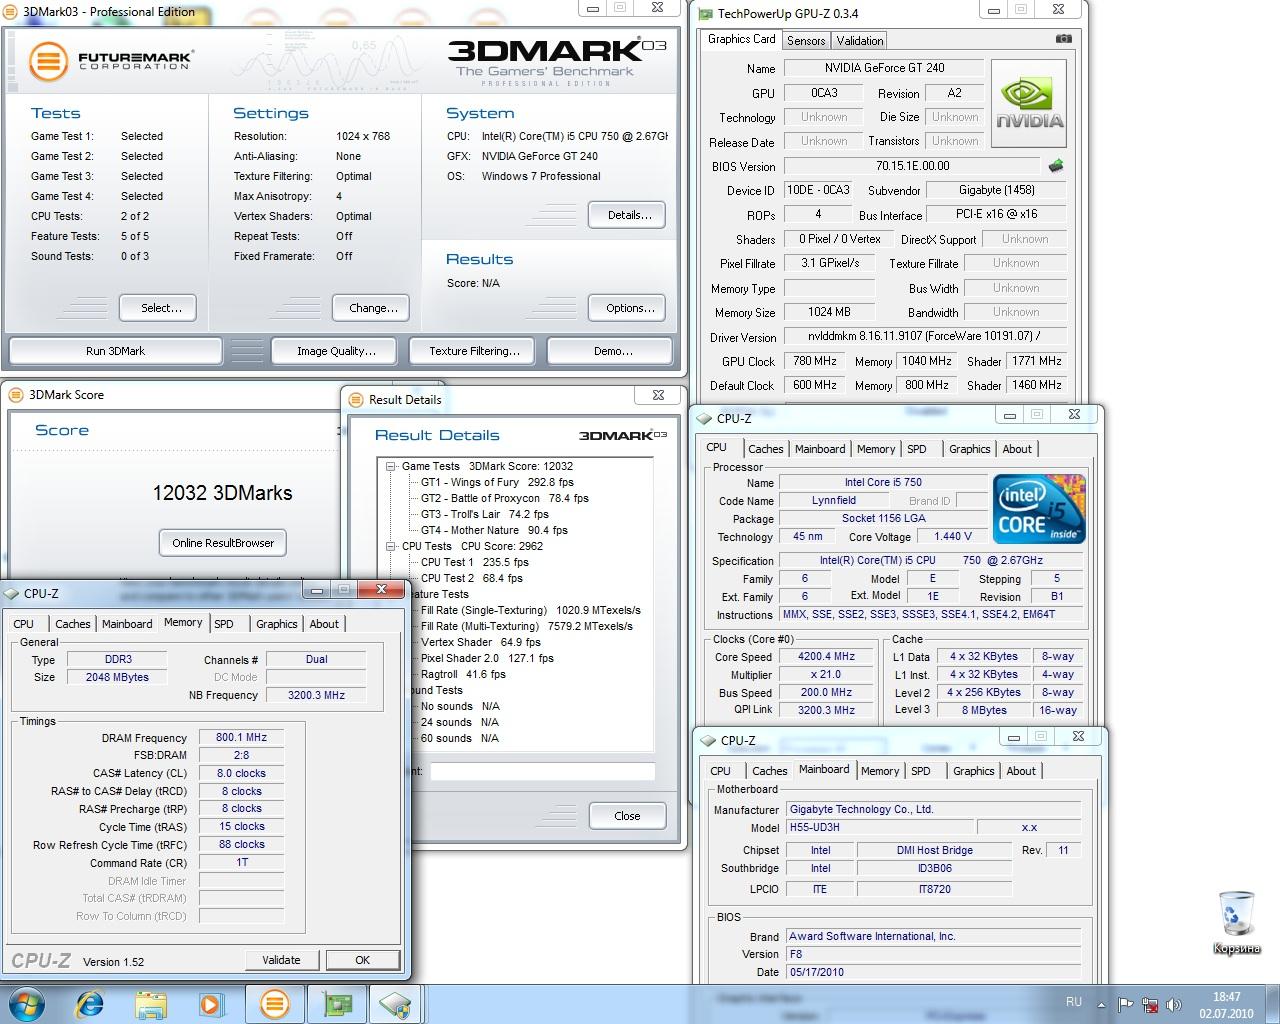
Task: Open Caches tab in CPU-Z processor window
Action: [766, 449]
